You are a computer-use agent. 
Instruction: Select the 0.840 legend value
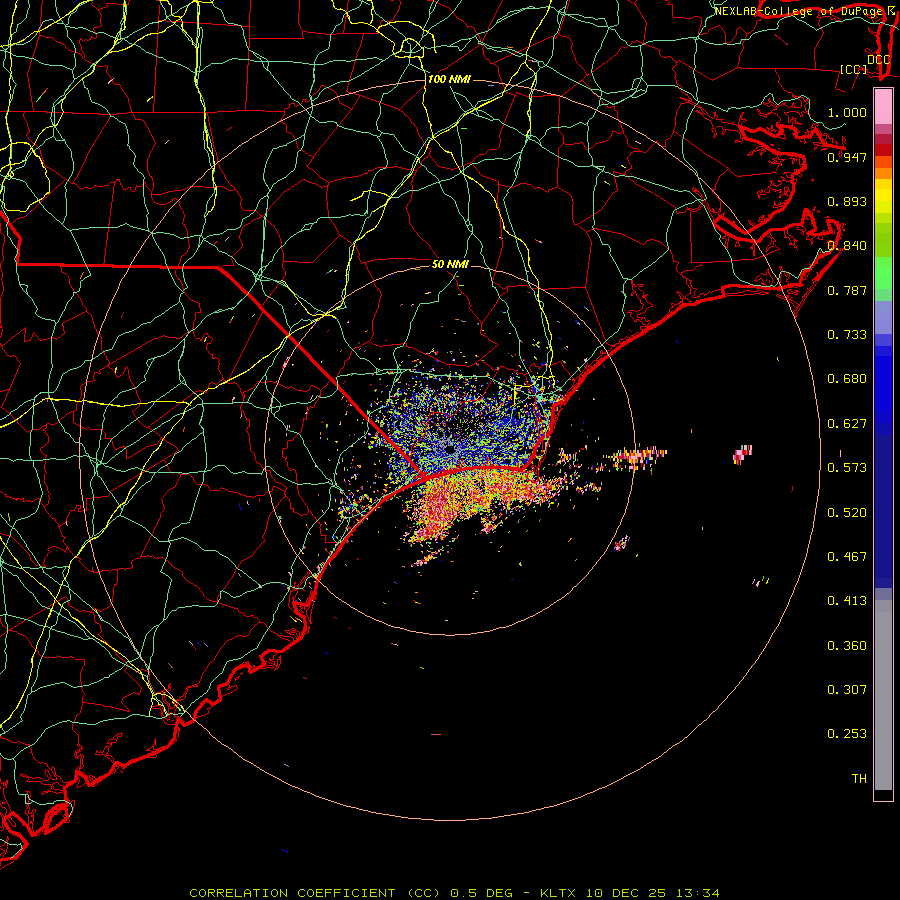click(x=847, y=246)
